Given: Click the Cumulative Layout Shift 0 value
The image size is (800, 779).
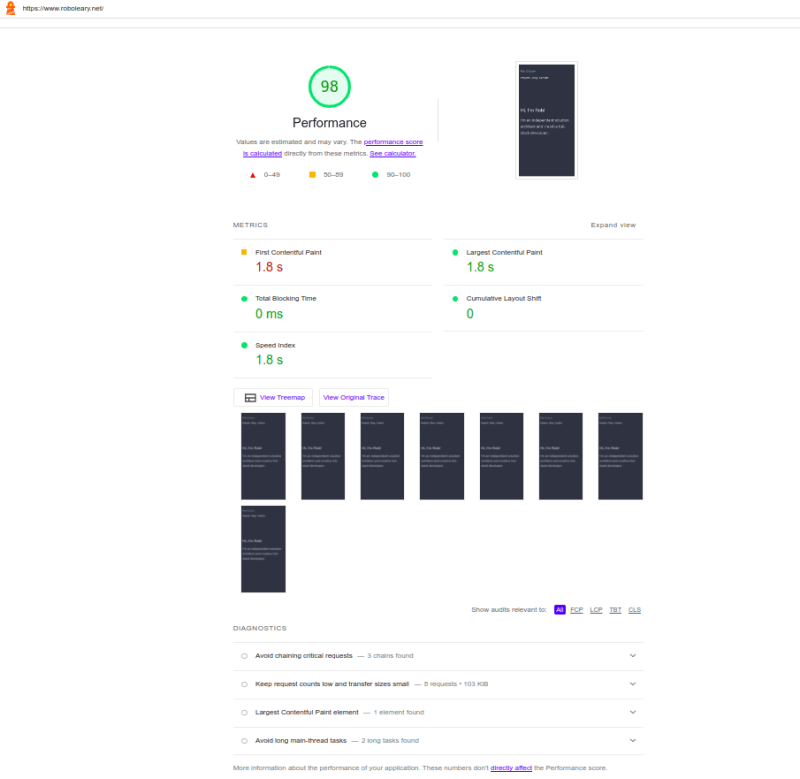Looking at the screenshot, I should click(470, 314).
